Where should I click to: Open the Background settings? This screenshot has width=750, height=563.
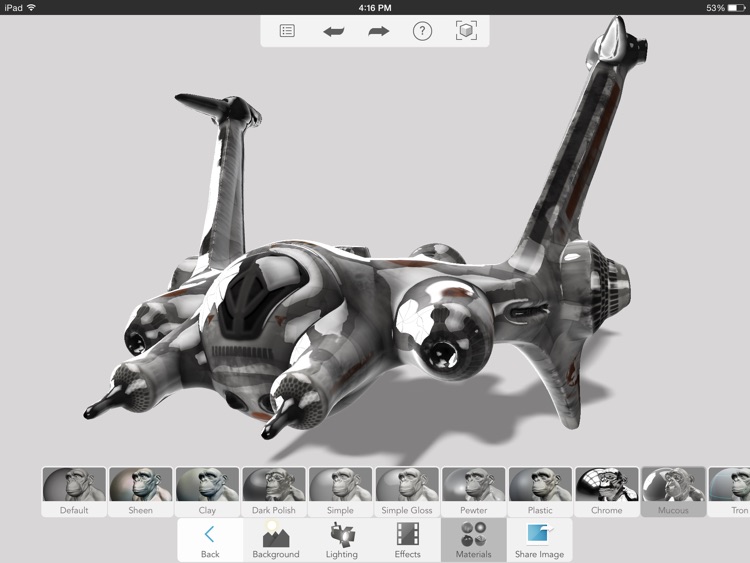tap(275, 540)
